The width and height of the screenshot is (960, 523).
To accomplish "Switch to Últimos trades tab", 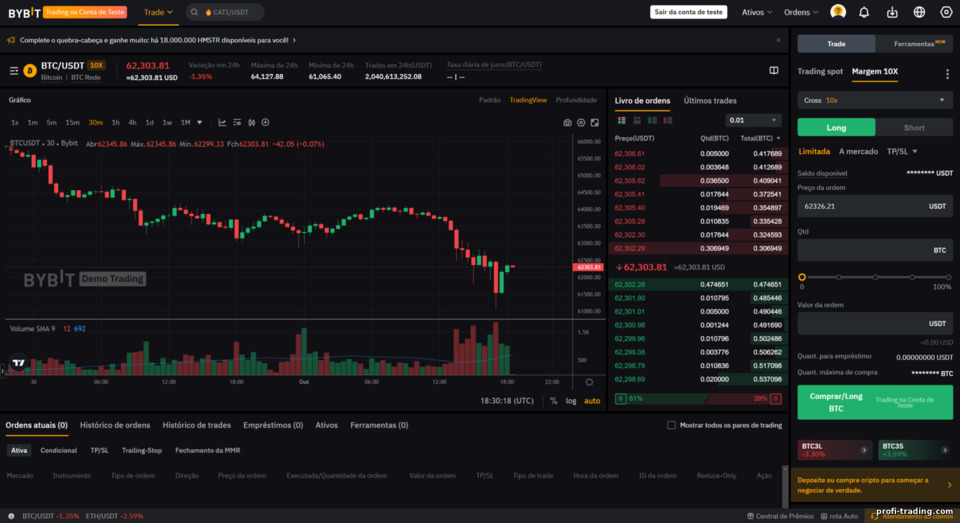I will (710, 100).
